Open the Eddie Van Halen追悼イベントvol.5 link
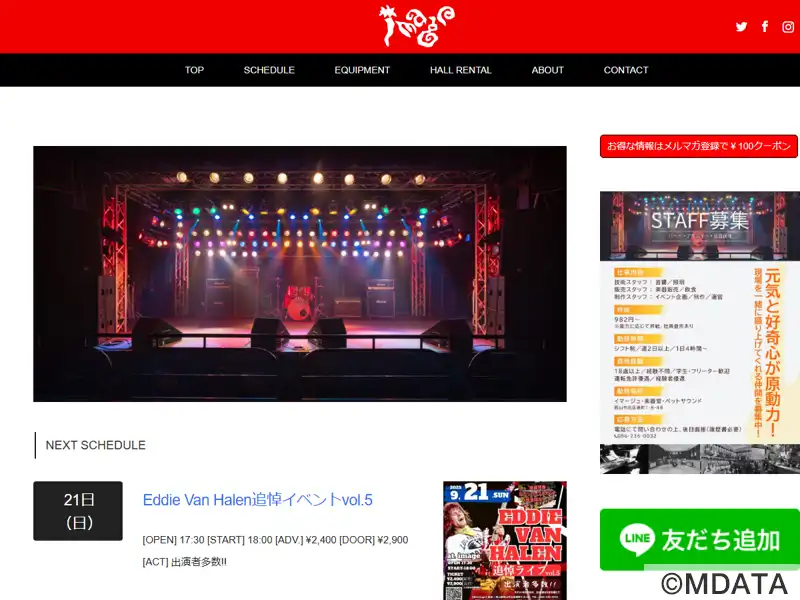 click(x=258, y=499)
